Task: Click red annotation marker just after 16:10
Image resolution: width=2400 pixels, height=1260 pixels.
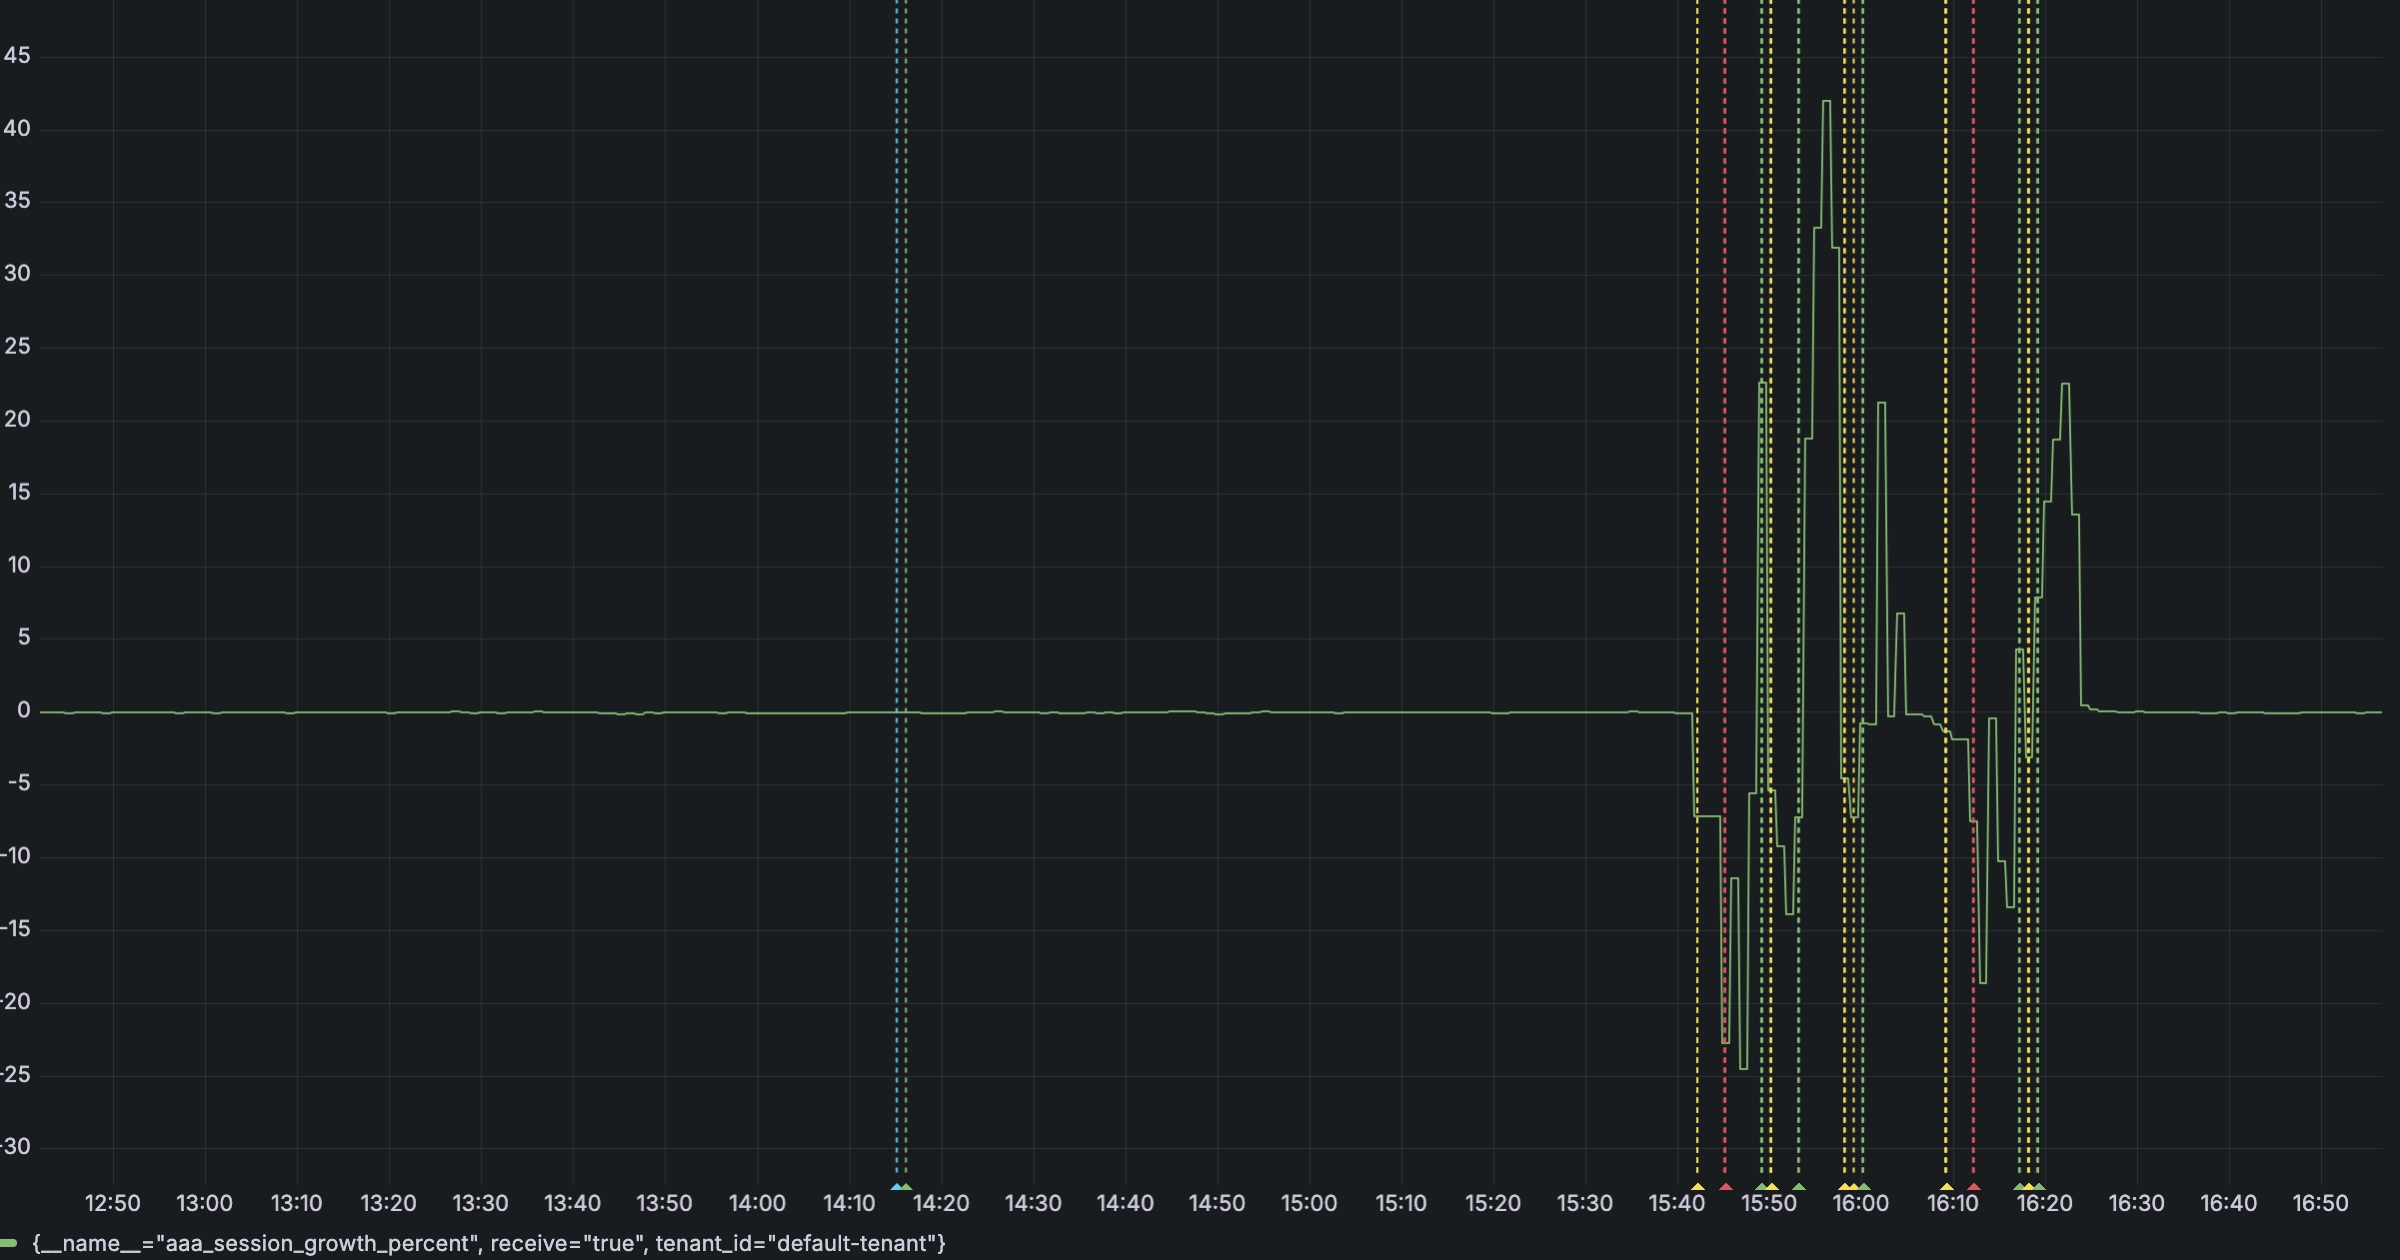Action: 1973,1188
